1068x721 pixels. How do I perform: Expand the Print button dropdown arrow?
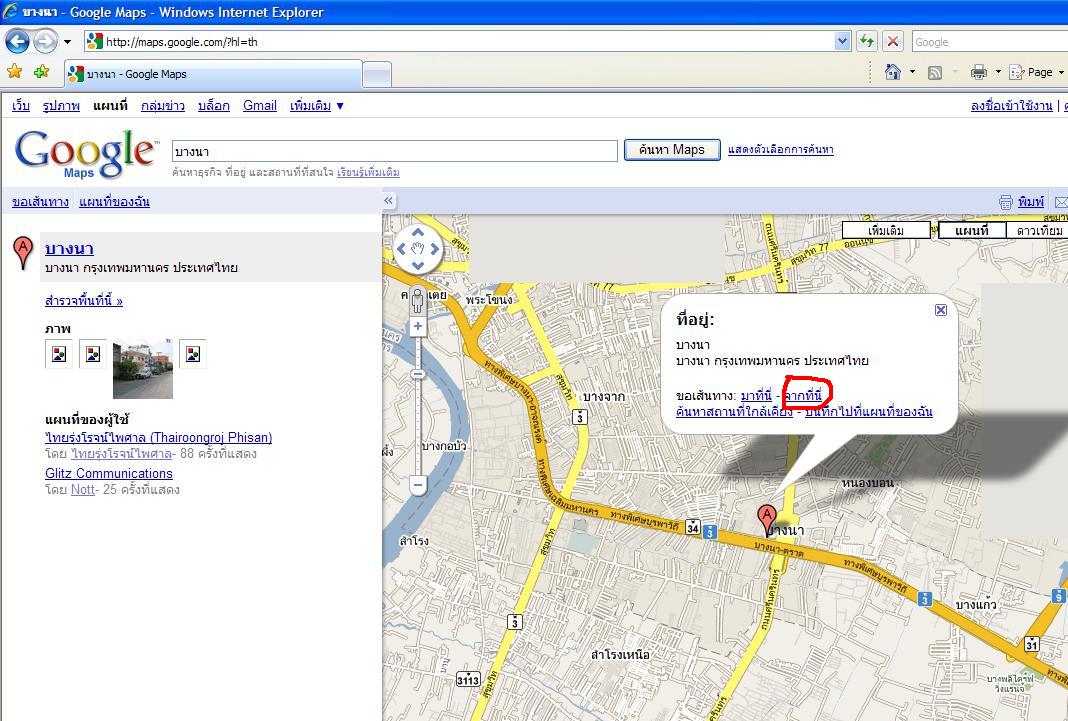tap(998, 71)
